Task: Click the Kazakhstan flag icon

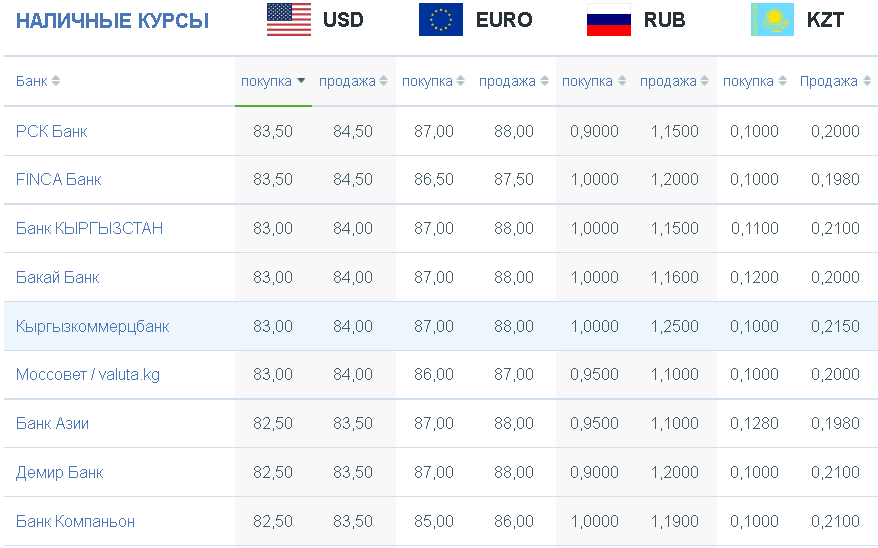Action: 772,20
